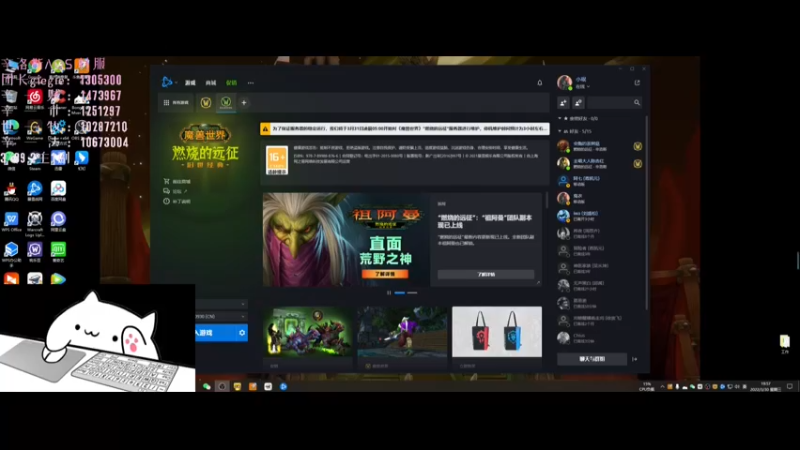Open the NetEase Cloud Music desktop icon
This screenshot has height=450, width=800.
coord(35,99)
